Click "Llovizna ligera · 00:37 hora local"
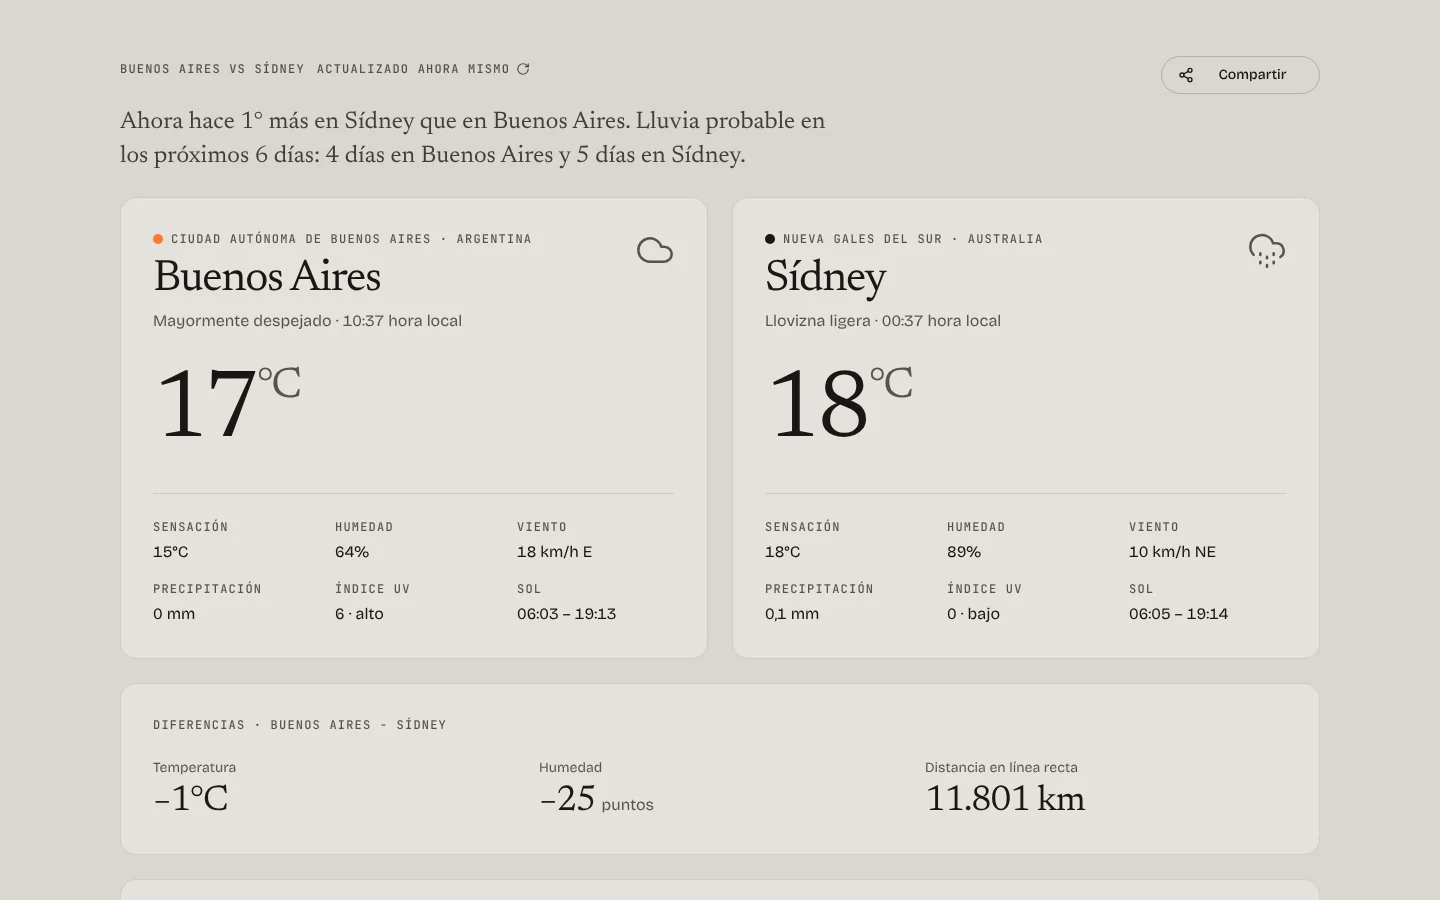1440x900 pixels. tap(883, 321)
